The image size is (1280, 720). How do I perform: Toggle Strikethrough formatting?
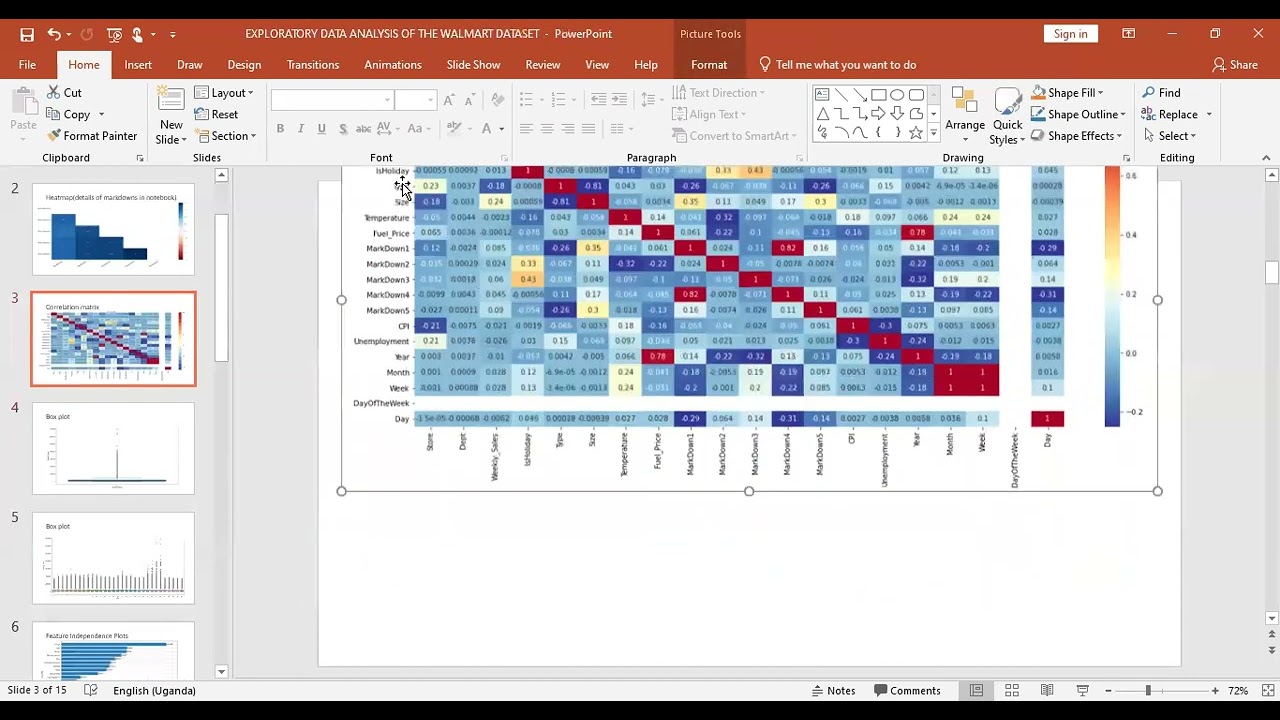364,129
